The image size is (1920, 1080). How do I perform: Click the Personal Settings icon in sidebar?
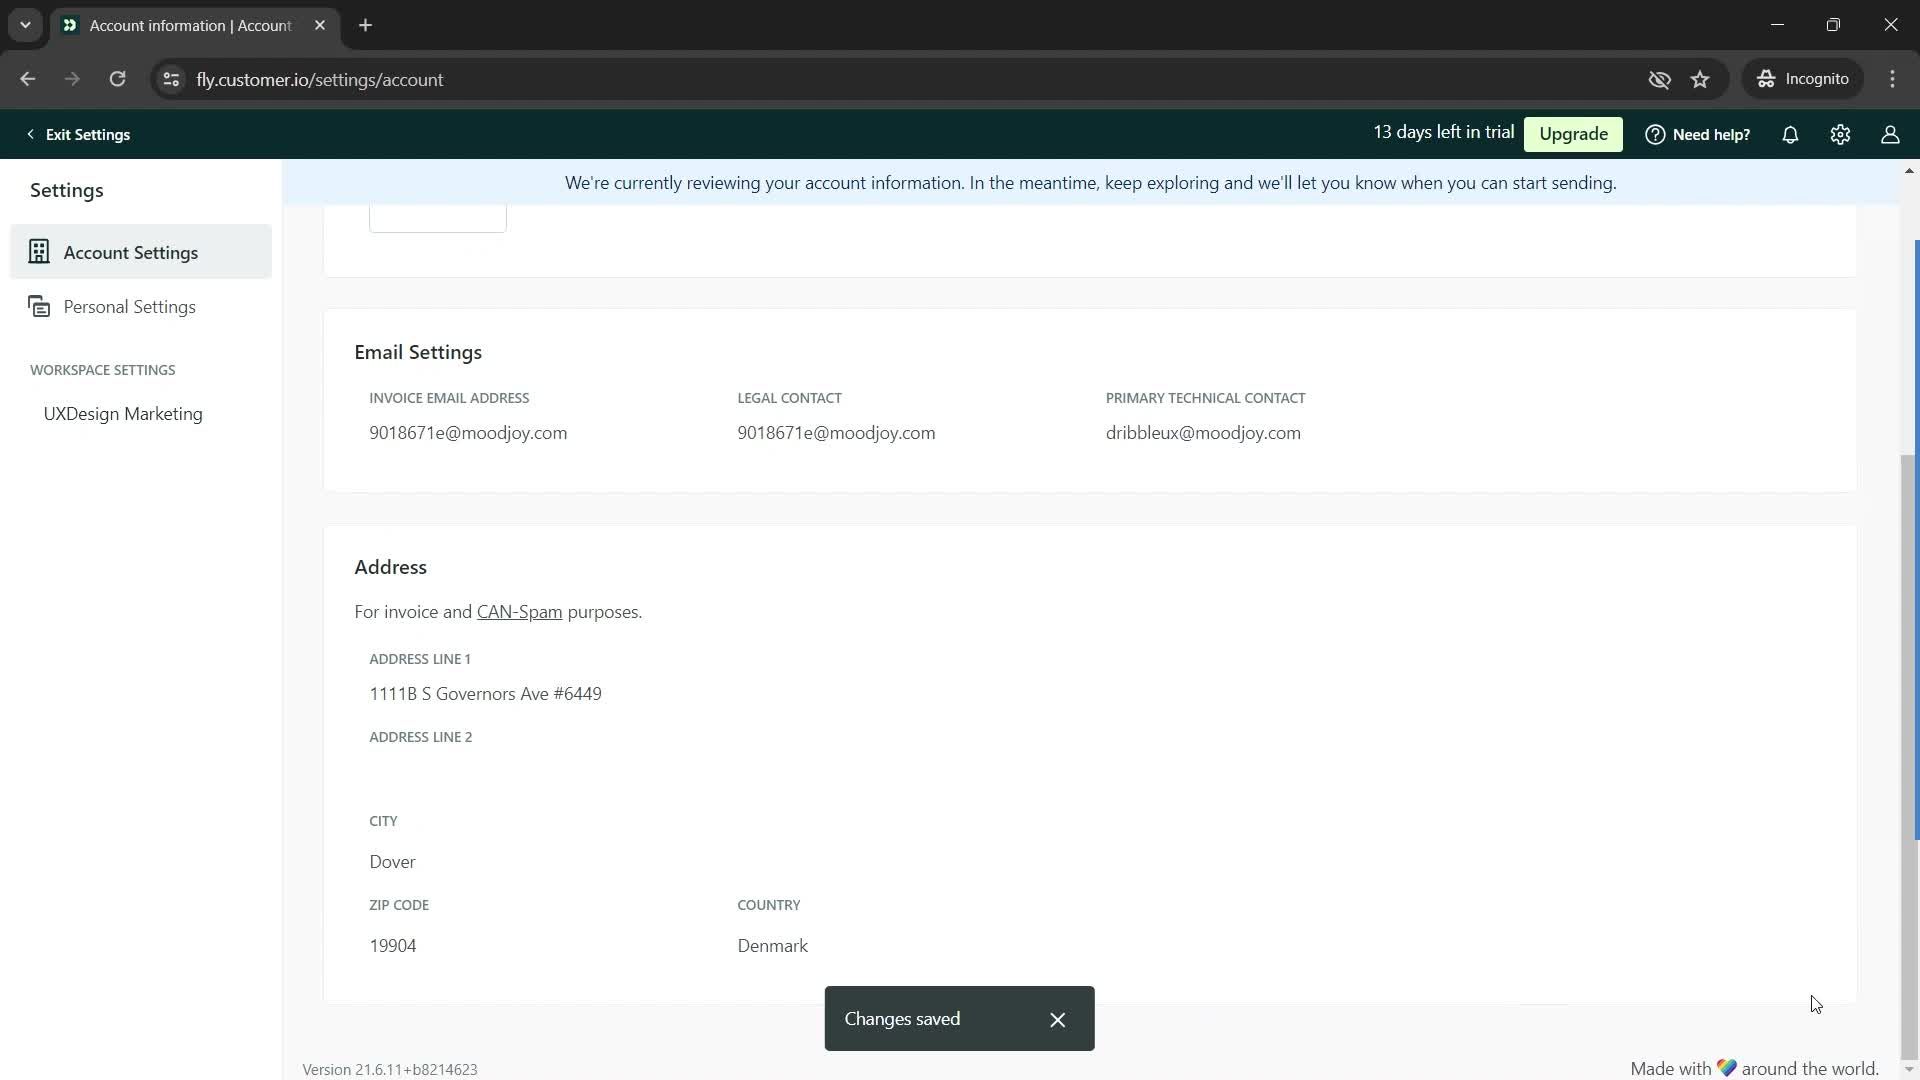pos(38,306)
